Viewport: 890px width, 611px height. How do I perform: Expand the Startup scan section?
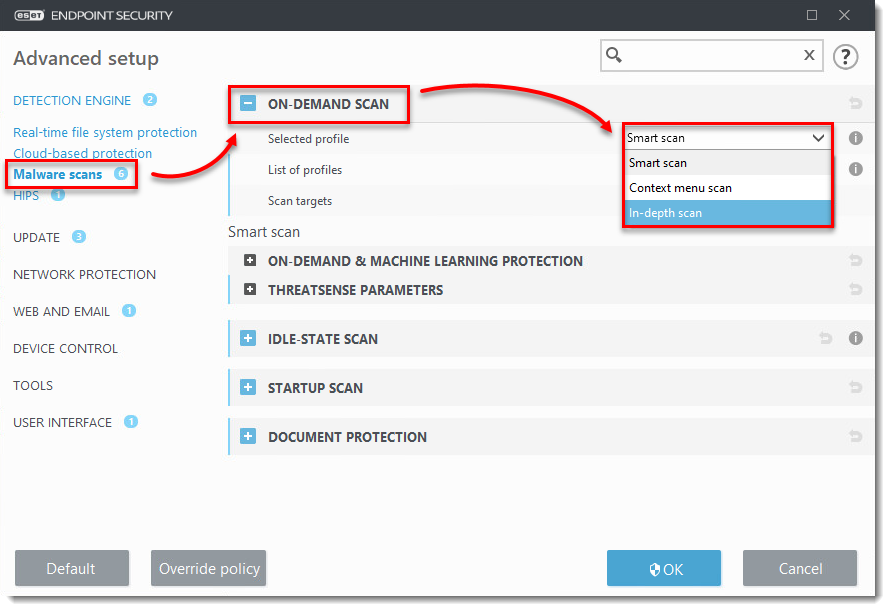click(x=248, y=387)
